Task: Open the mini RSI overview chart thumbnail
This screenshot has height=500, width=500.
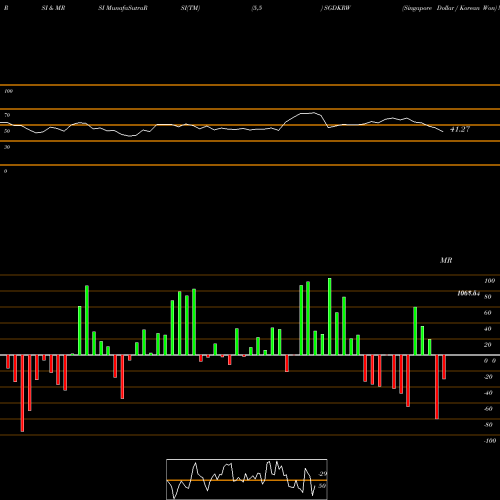Action: pos(247,479)
